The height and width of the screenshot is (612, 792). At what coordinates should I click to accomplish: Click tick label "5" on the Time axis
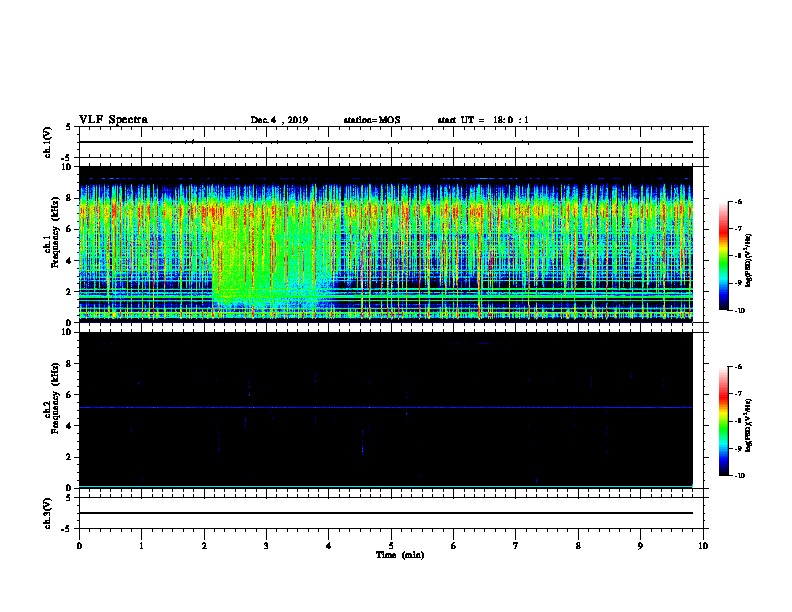tap(391, 546)
